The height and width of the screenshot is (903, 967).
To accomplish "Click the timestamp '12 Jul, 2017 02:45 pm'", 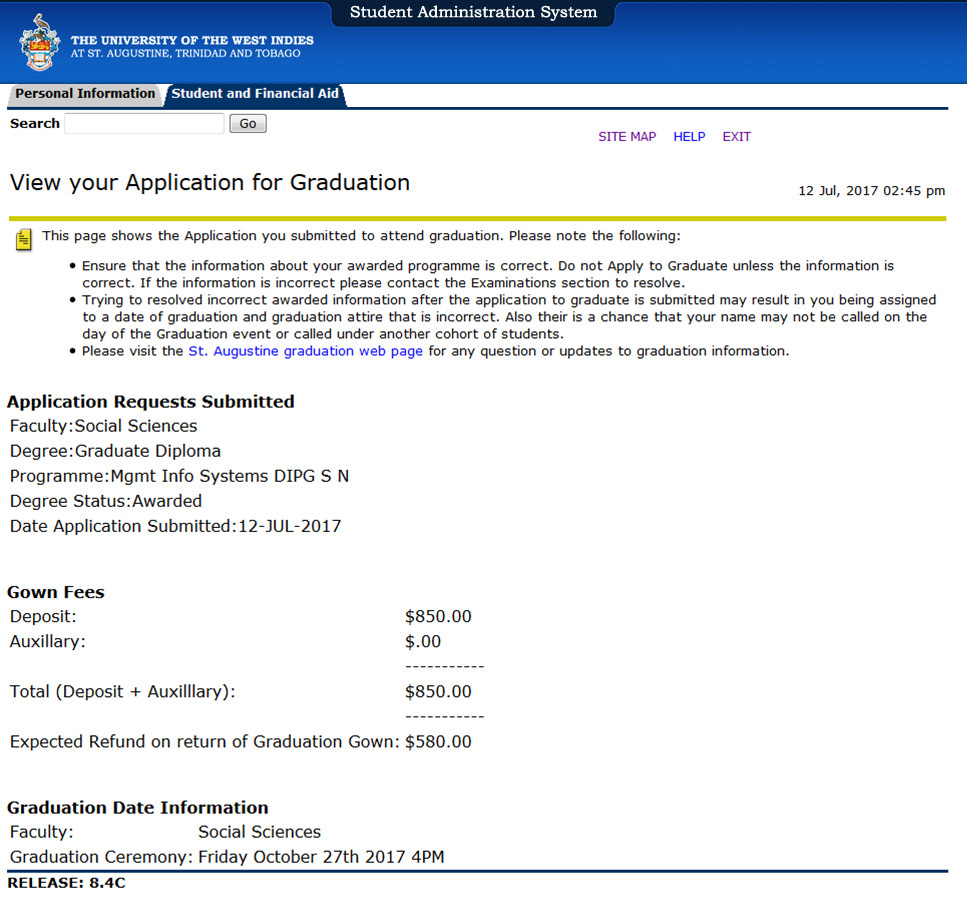I will click(872, 191).
